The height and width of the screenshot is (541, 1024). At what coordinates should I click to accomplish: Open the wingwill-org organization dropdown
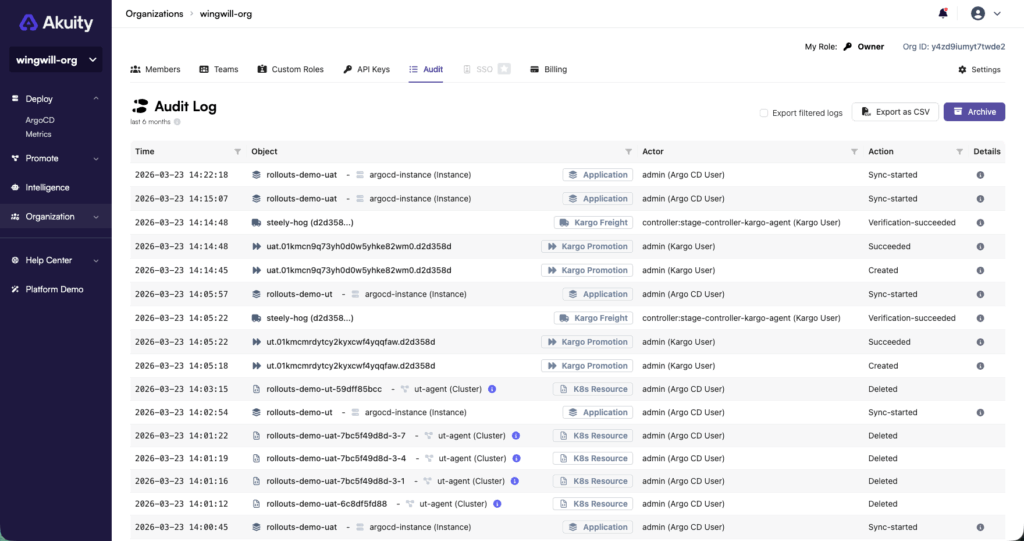point(56,59)
